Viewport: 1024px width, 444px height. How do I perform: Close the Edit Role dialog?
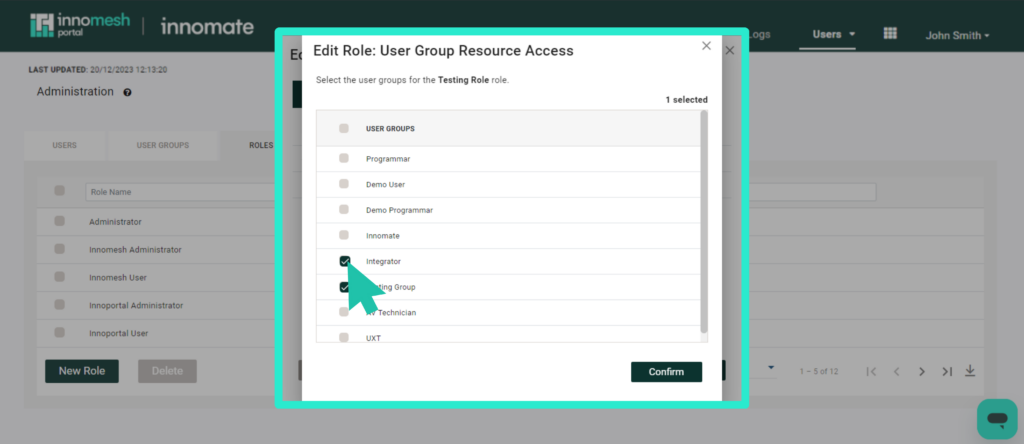point(706,46)
